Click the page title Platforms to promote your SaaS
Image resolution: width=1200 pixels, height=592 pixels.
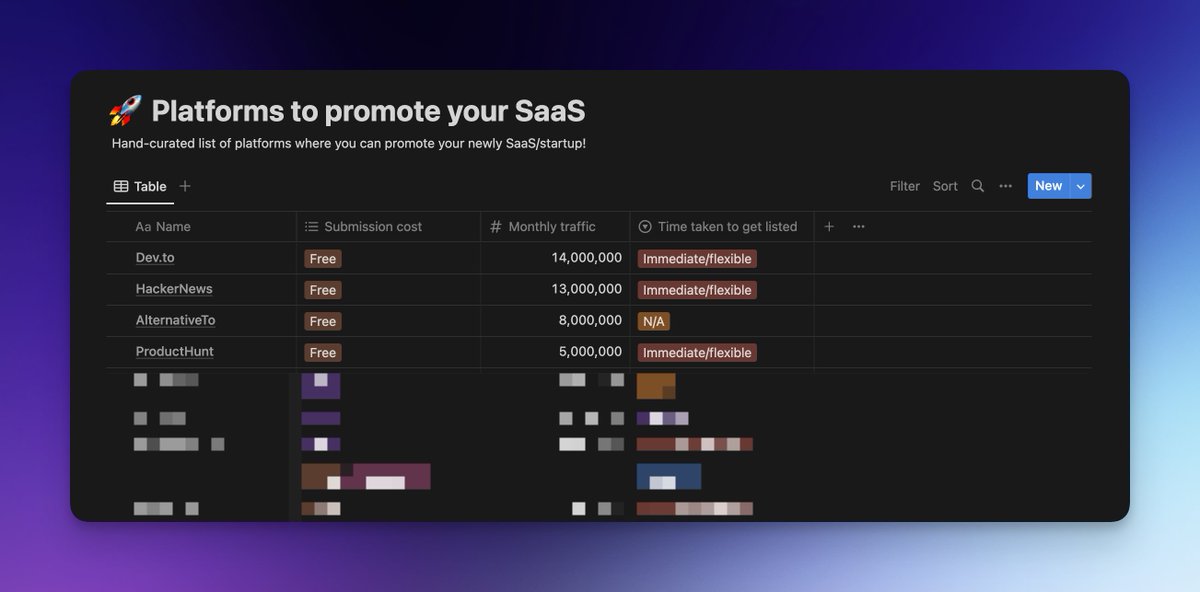[x=368, y=110]
